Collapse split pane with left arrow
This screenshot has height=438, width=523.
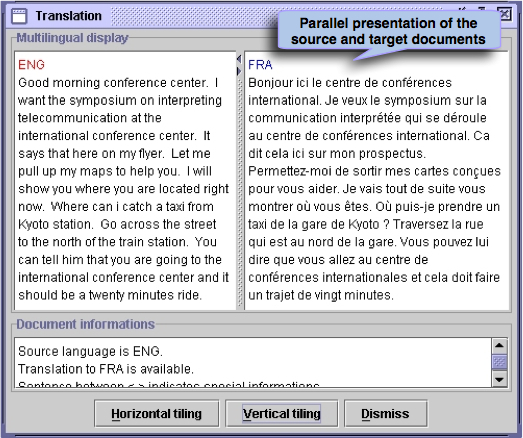(x=239, y=59)
